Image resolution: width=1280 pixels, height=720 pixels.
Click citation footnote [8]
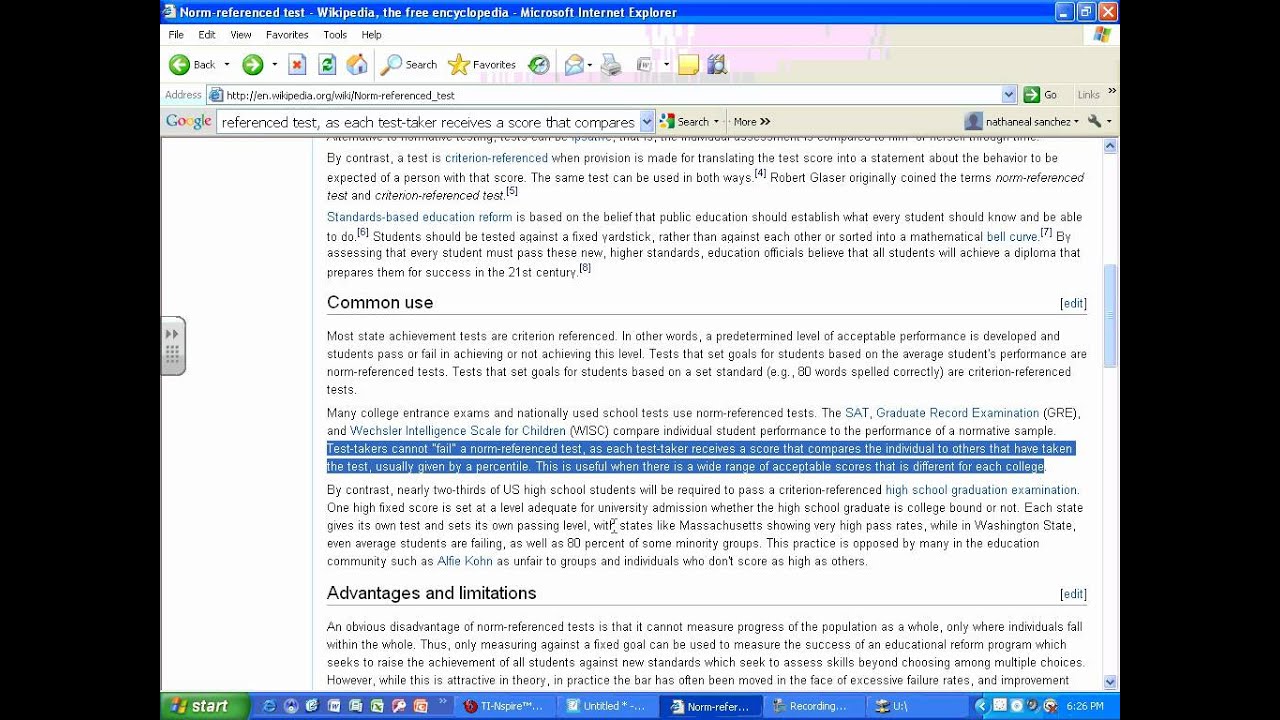pos(585,267)
